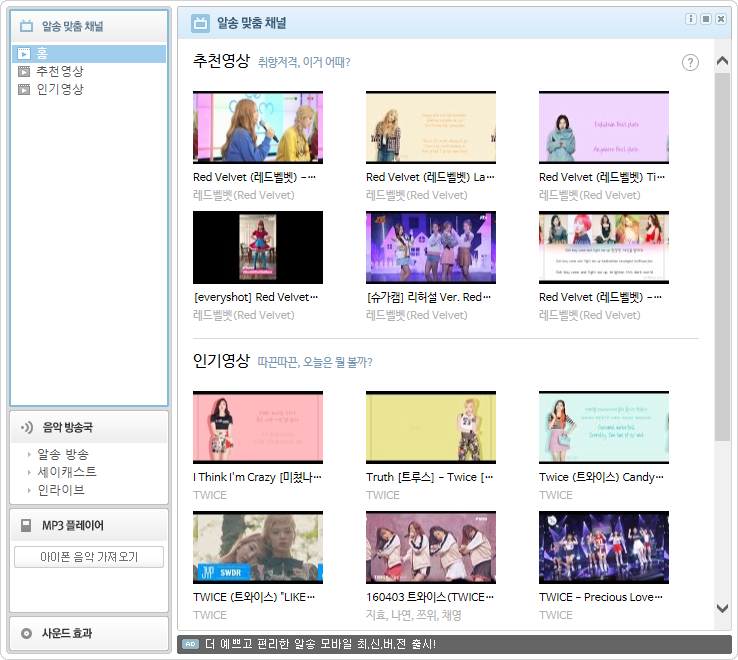The width and height of the screenshot is (738, 660).
Task: Click the TV icon in sidebar 알송 맞춤 채널 header
Action: 26,26
